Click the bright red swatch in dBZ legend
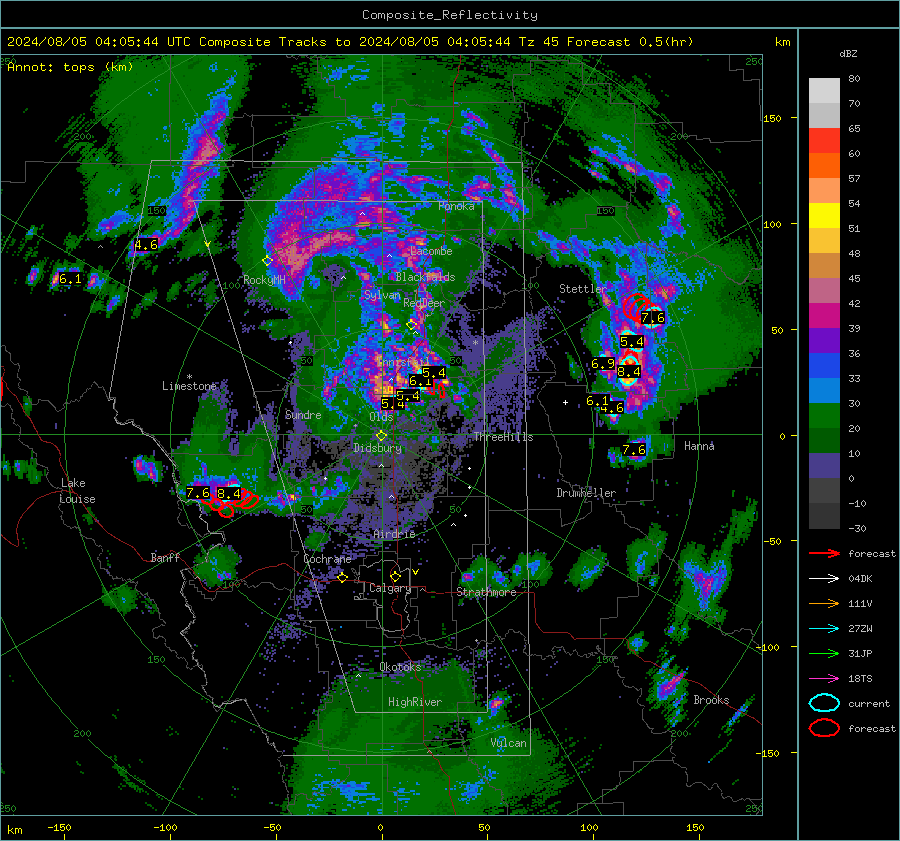Screen dimensions: 900x841 point(824,141)
